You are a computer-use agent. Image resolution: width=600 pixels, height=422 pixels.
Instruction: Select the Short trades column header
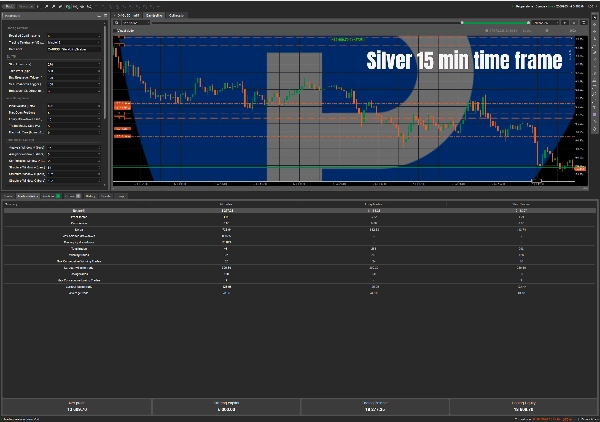pyautogui.click(x=521, y=204)
